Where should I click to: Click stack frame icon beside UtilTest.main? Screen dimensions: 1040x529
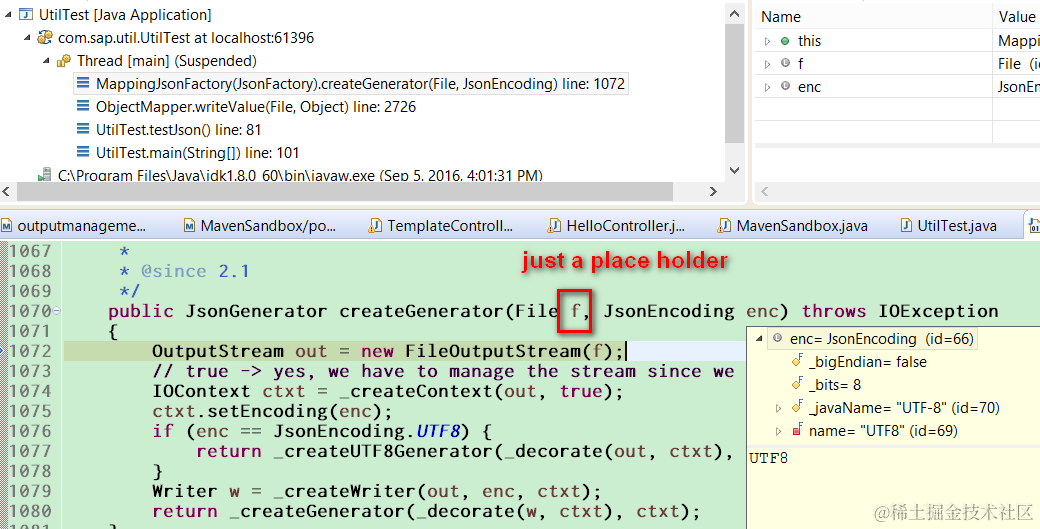83,152
